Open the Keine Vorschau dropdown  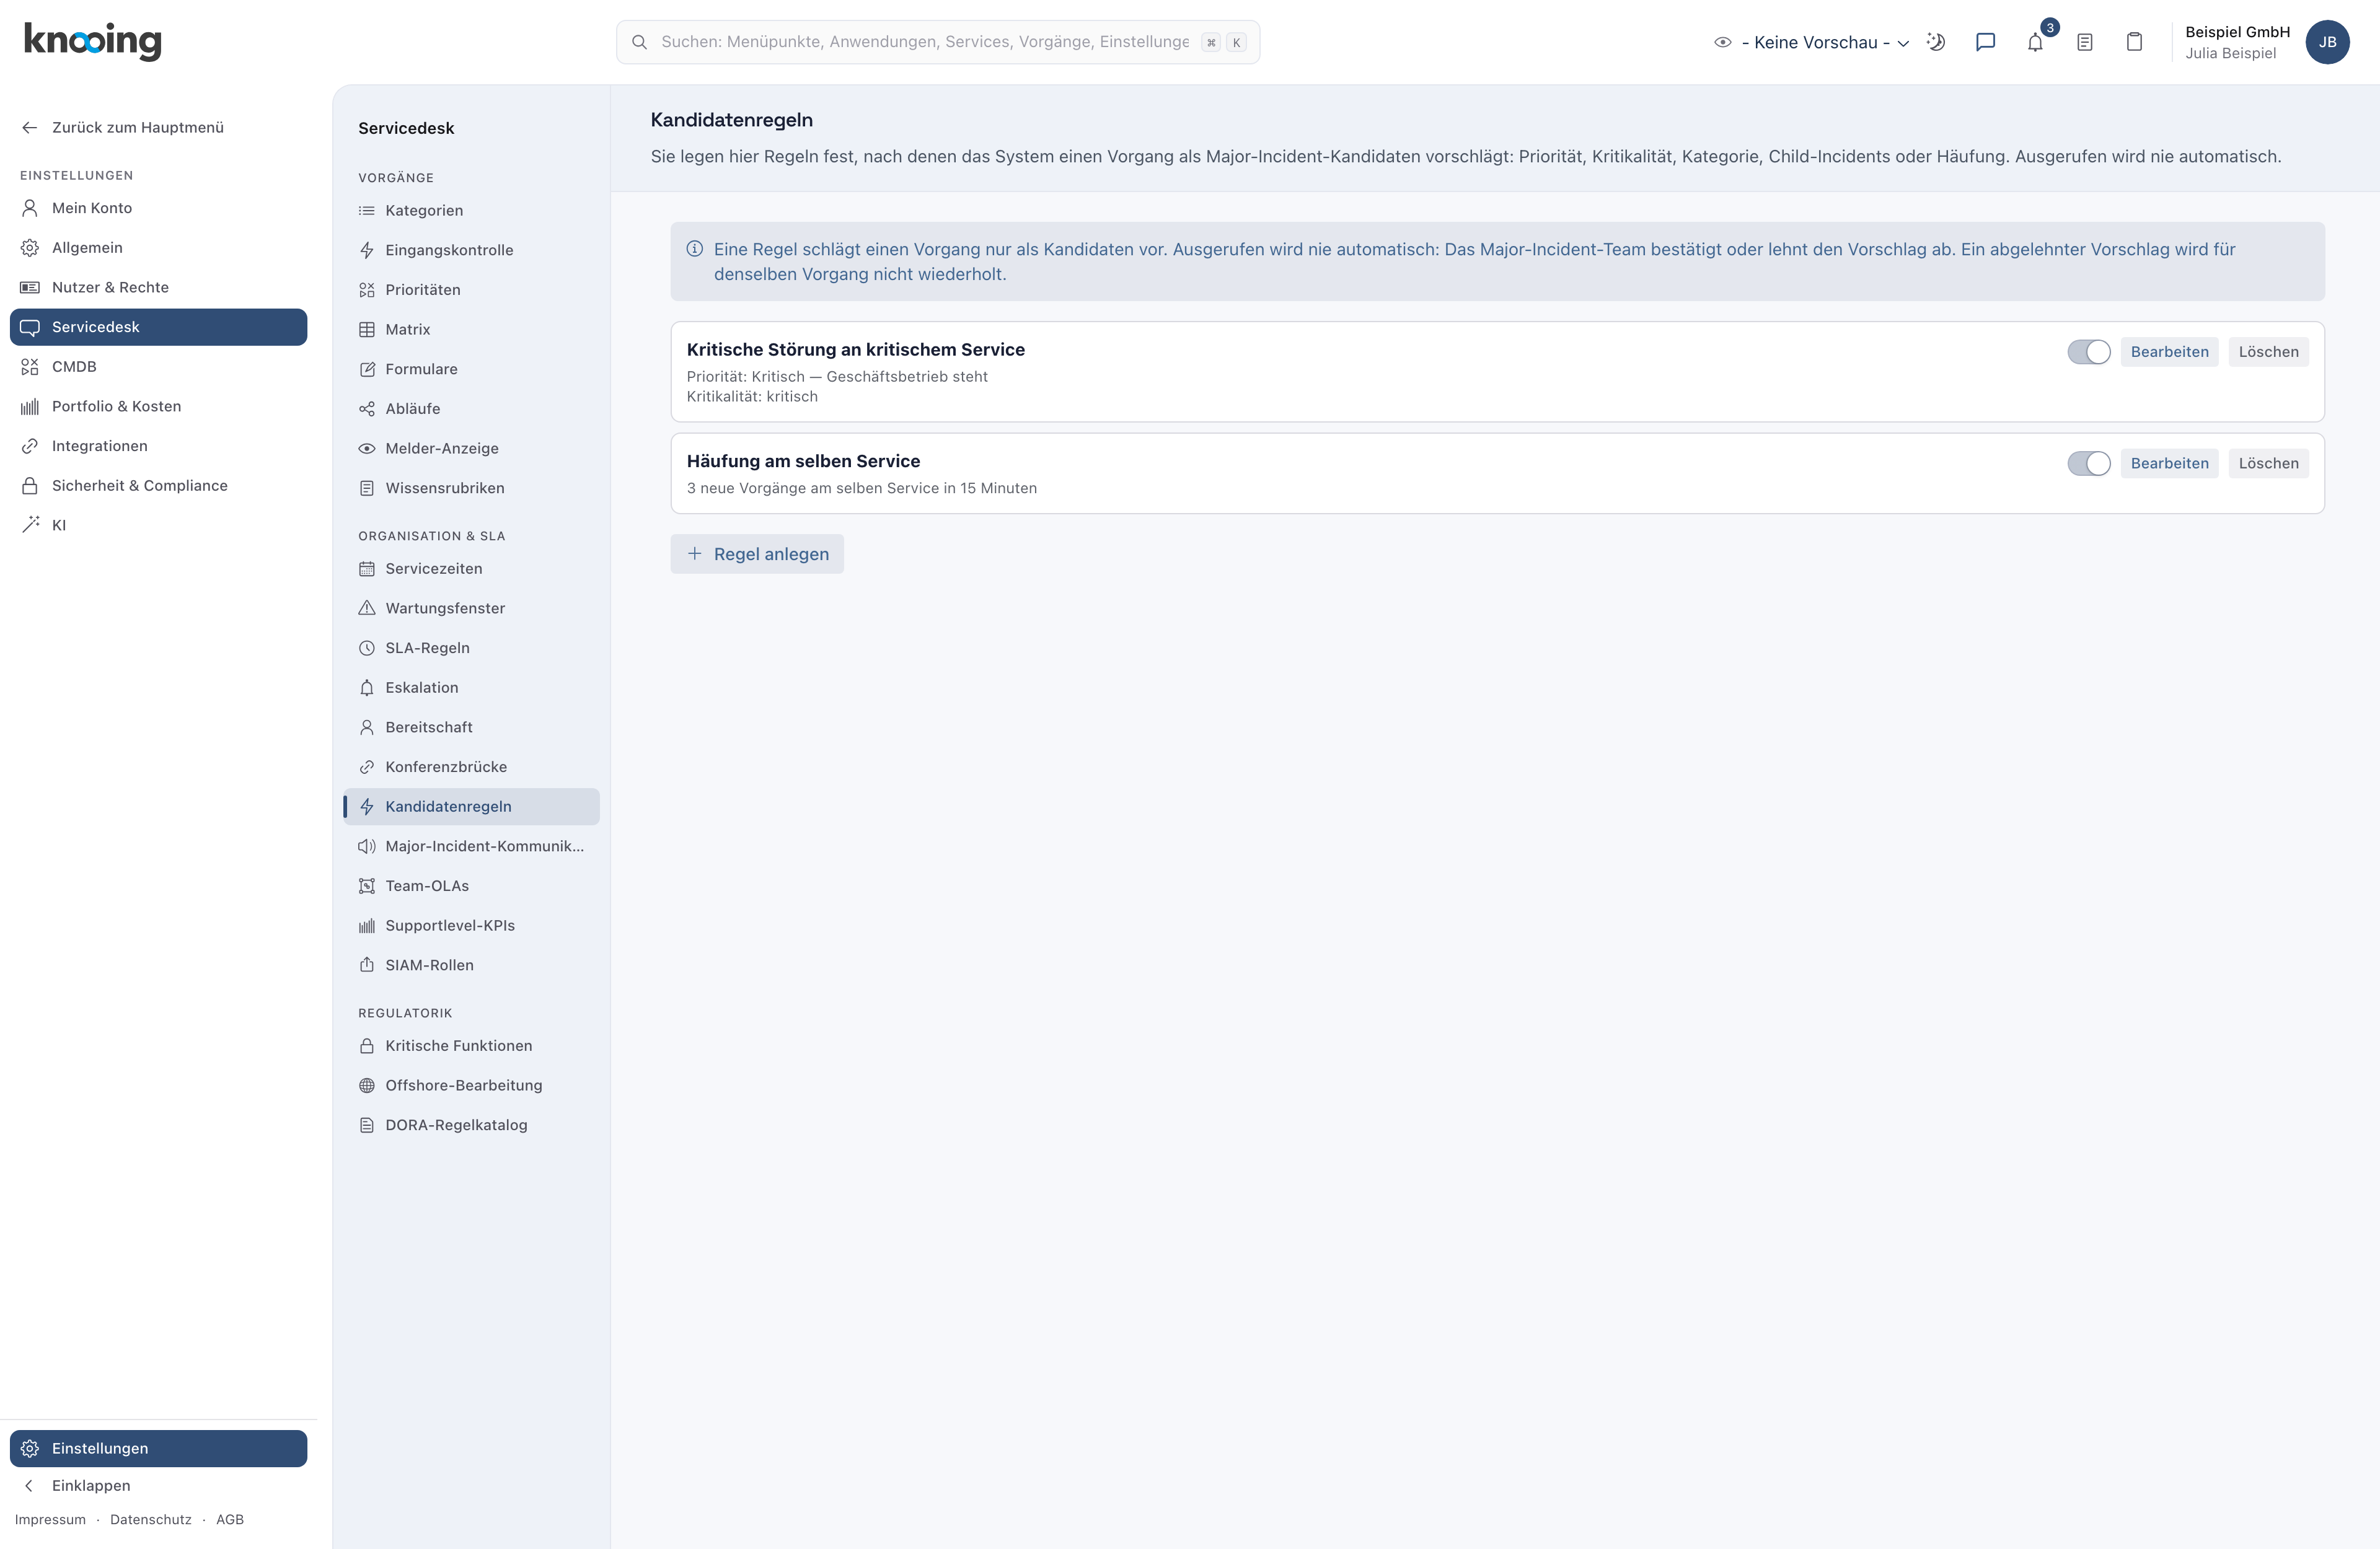tap(1811, 42)
